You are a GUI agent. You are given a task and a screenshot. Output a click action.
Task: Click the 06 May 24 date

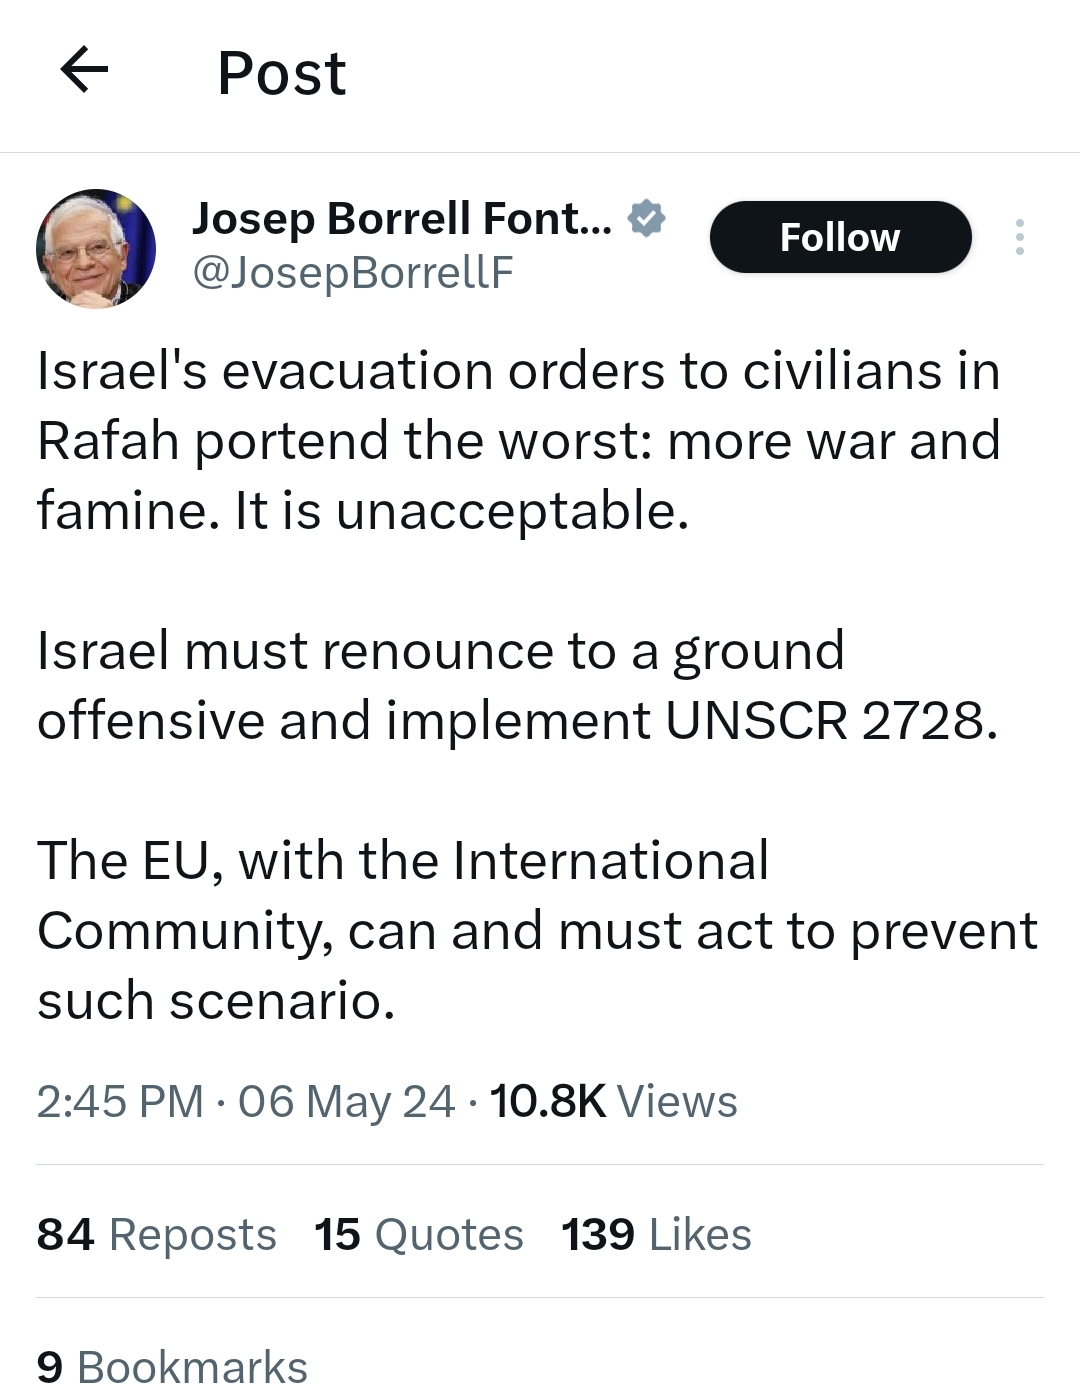coord(346,1101)
